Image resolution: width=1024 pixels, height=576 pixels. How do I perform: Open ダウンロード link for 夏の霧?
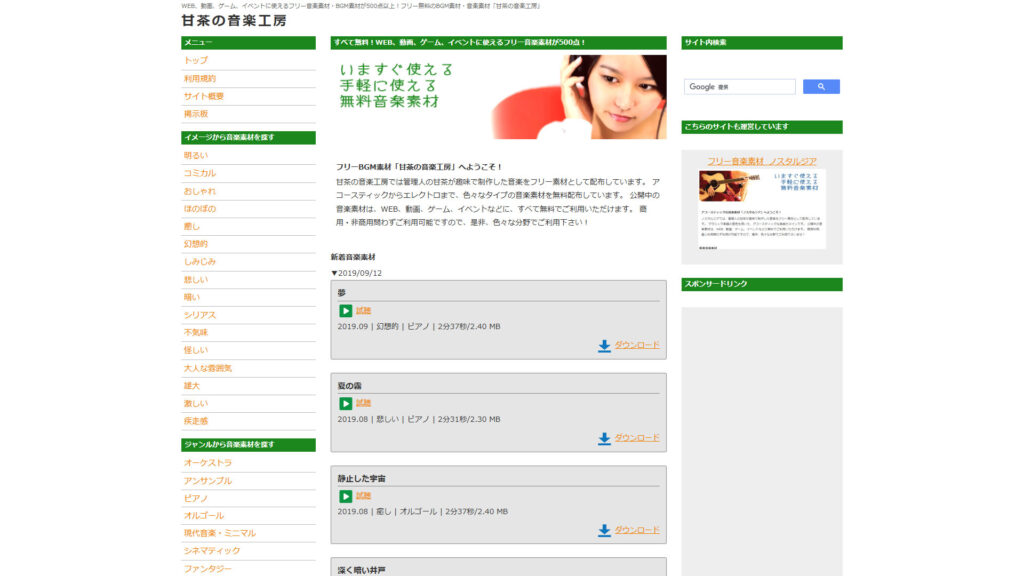[x=637, y=438]
